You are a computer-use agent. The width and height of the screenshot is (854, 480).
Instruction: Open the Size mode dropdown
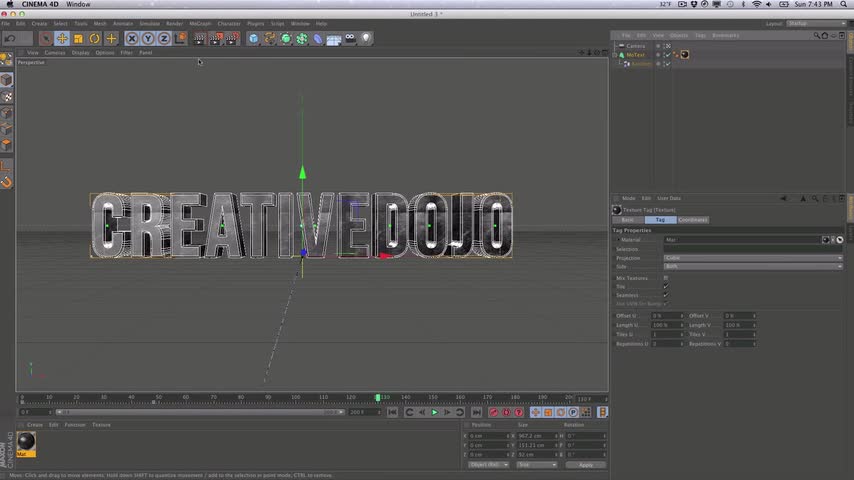click(x=536, y=465)
